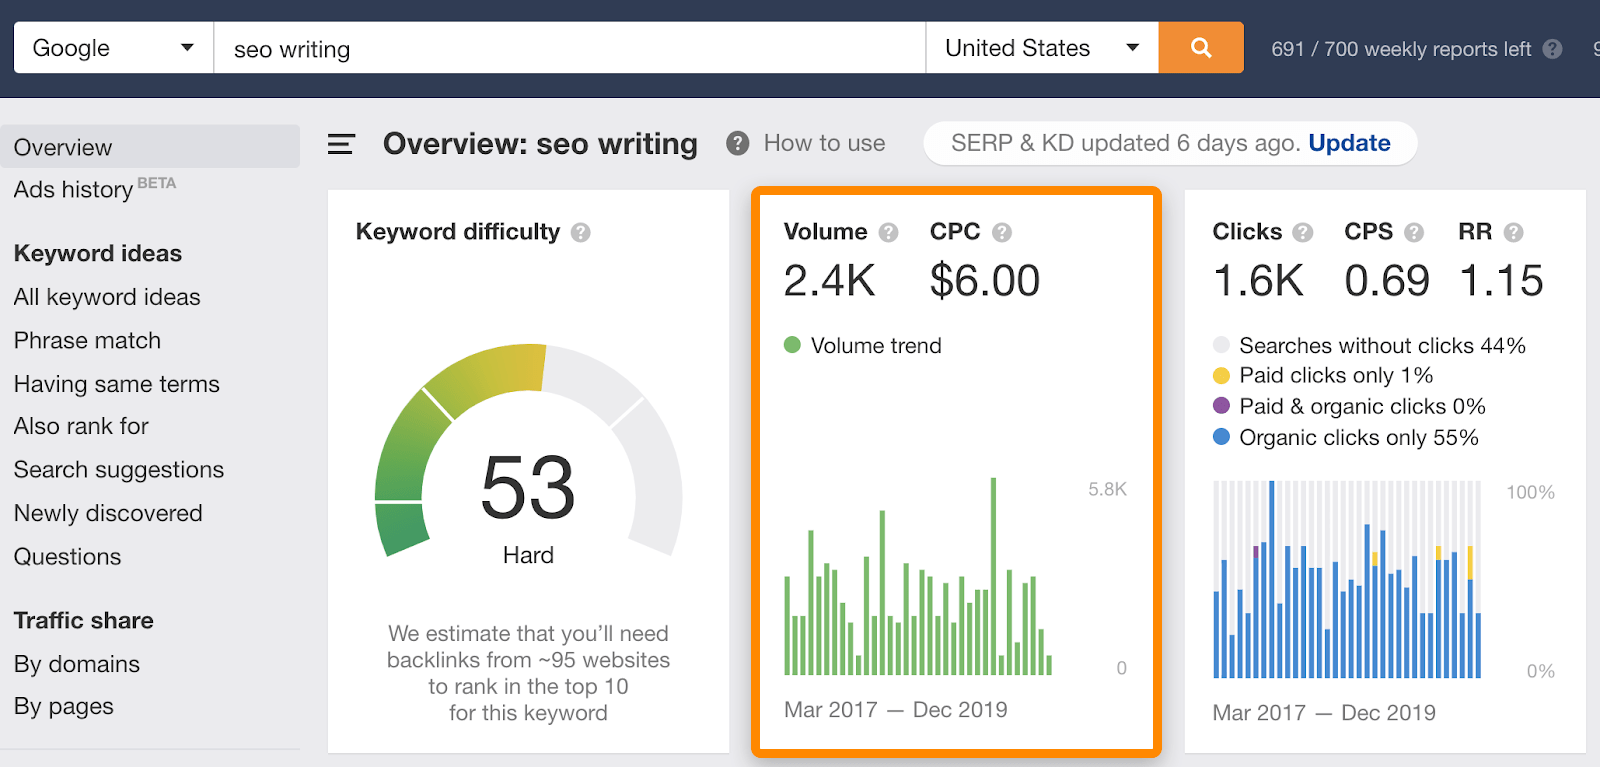Click the purple Paid & organic clicks swatch
The height and width of the screenshot is (767, 1600).
[1221, 406]
